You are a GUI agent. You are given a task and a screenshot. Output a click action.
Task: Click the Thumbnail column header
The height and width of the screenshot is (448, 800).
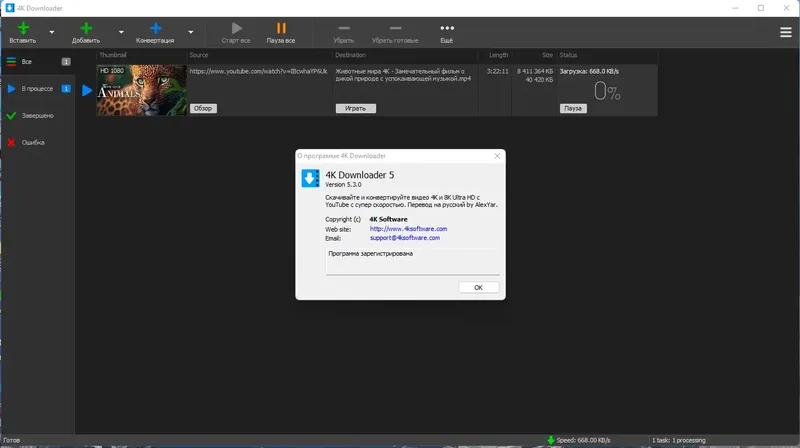click(x=113, y=55)
